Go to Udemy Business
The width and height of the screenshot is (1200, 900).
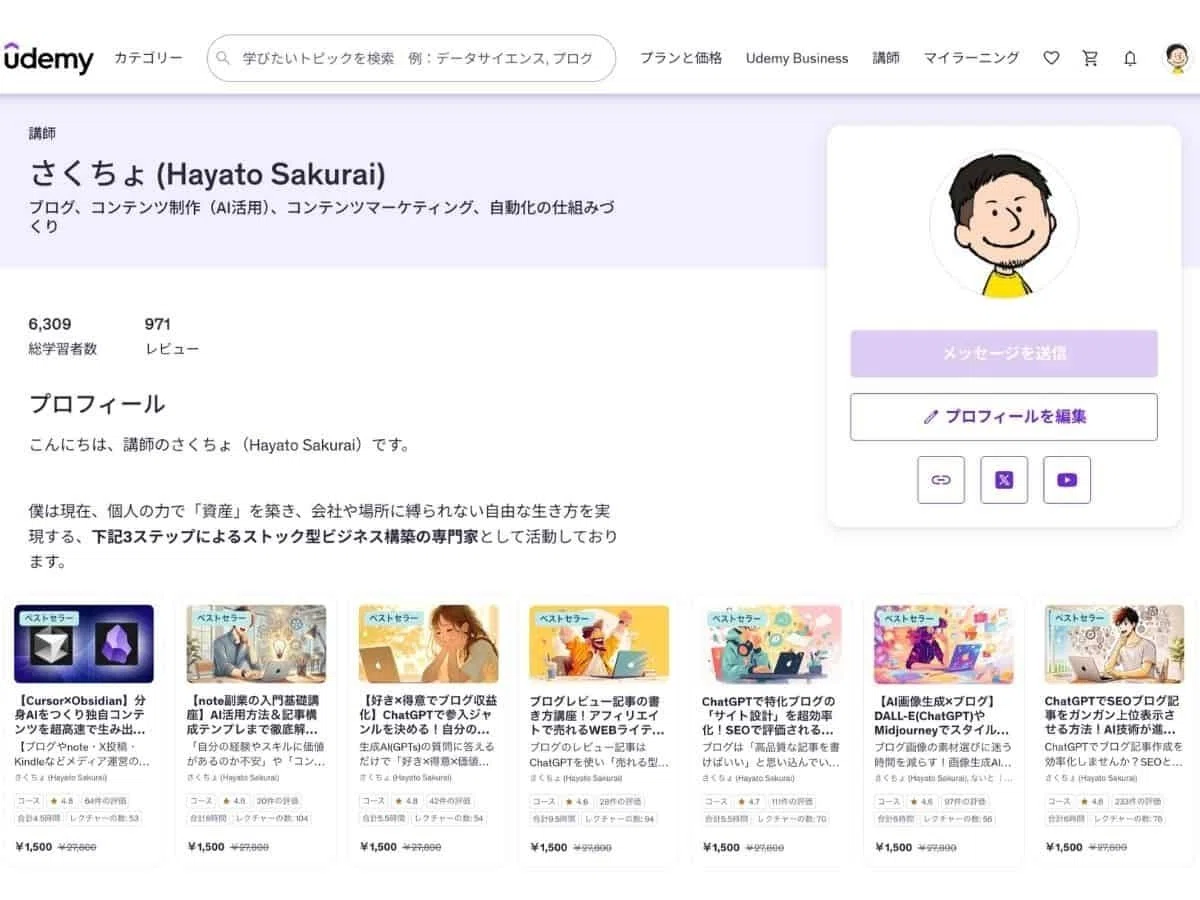797,58
